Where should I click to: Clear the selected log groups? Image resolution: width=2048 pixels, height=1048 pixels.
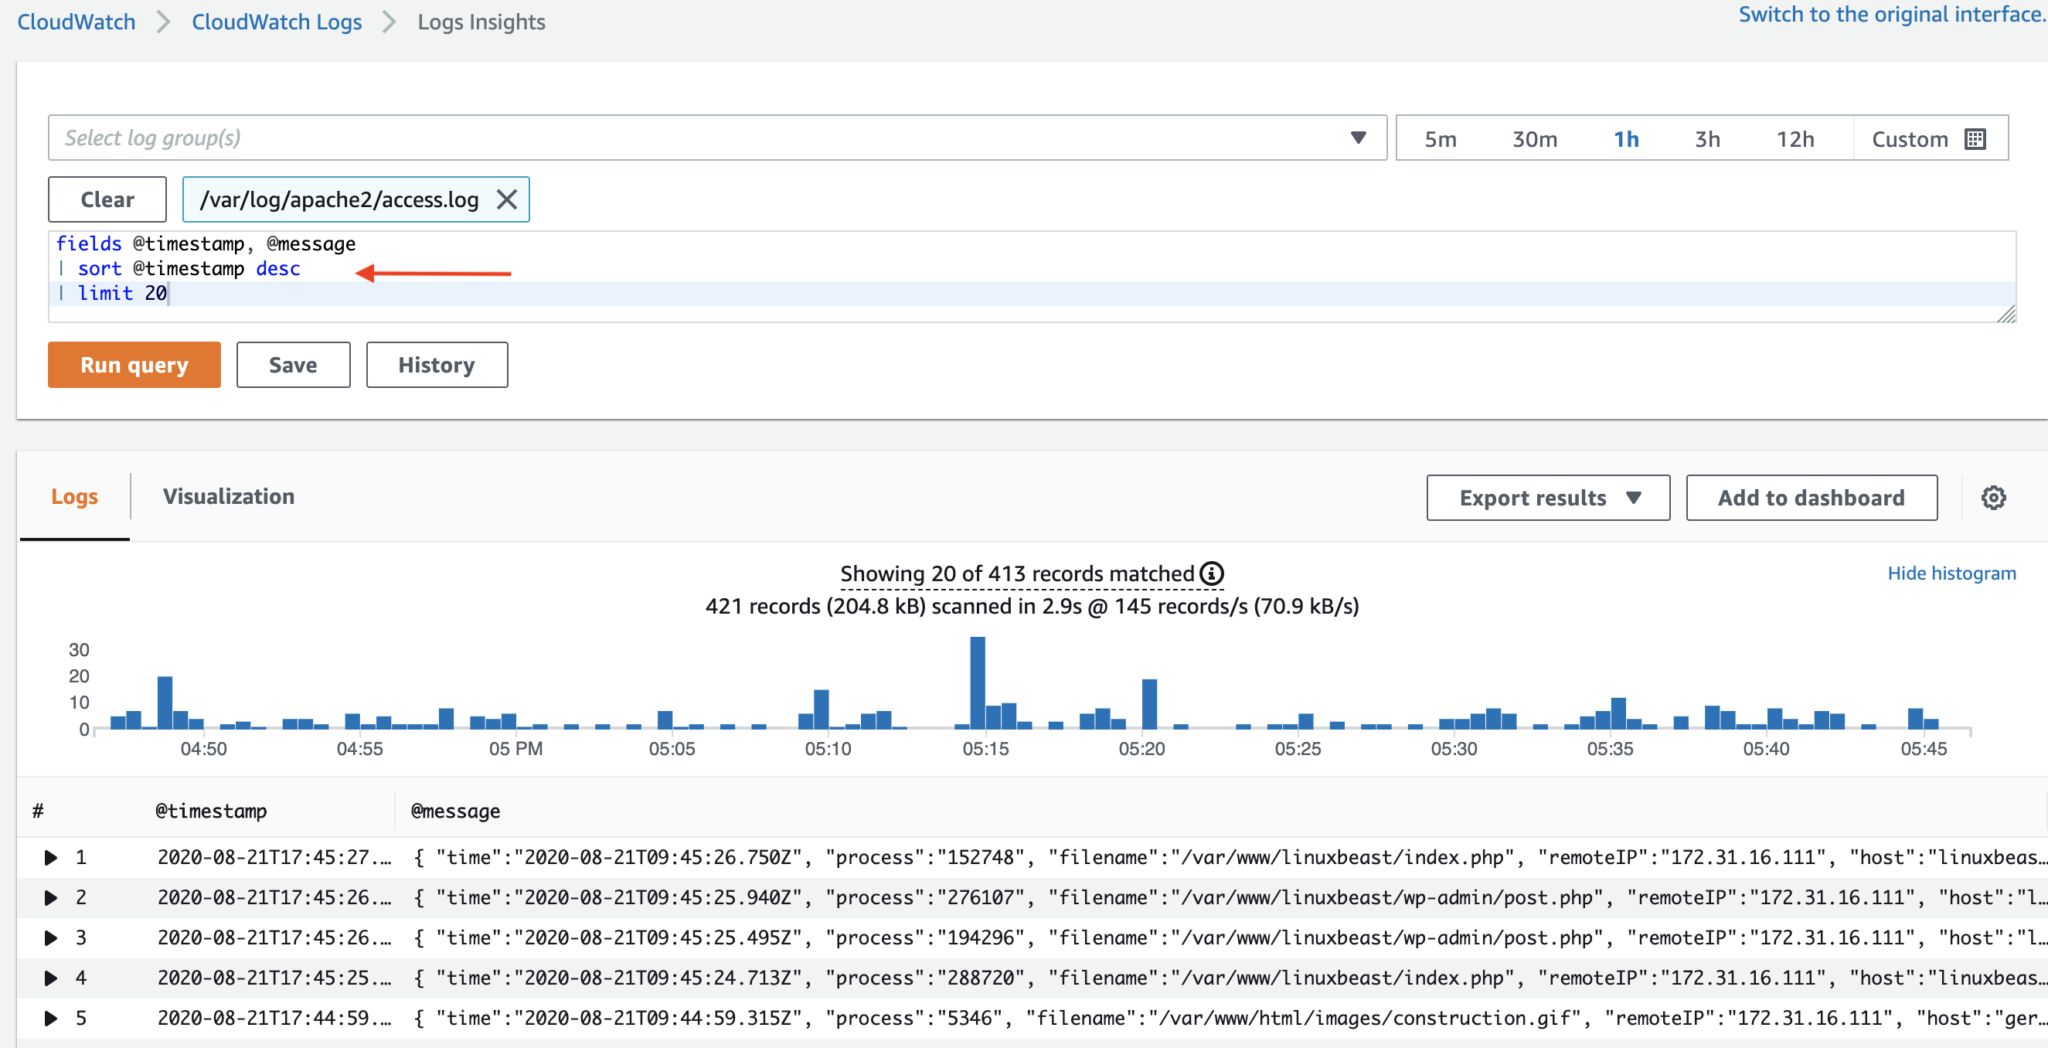pos(107,200)
